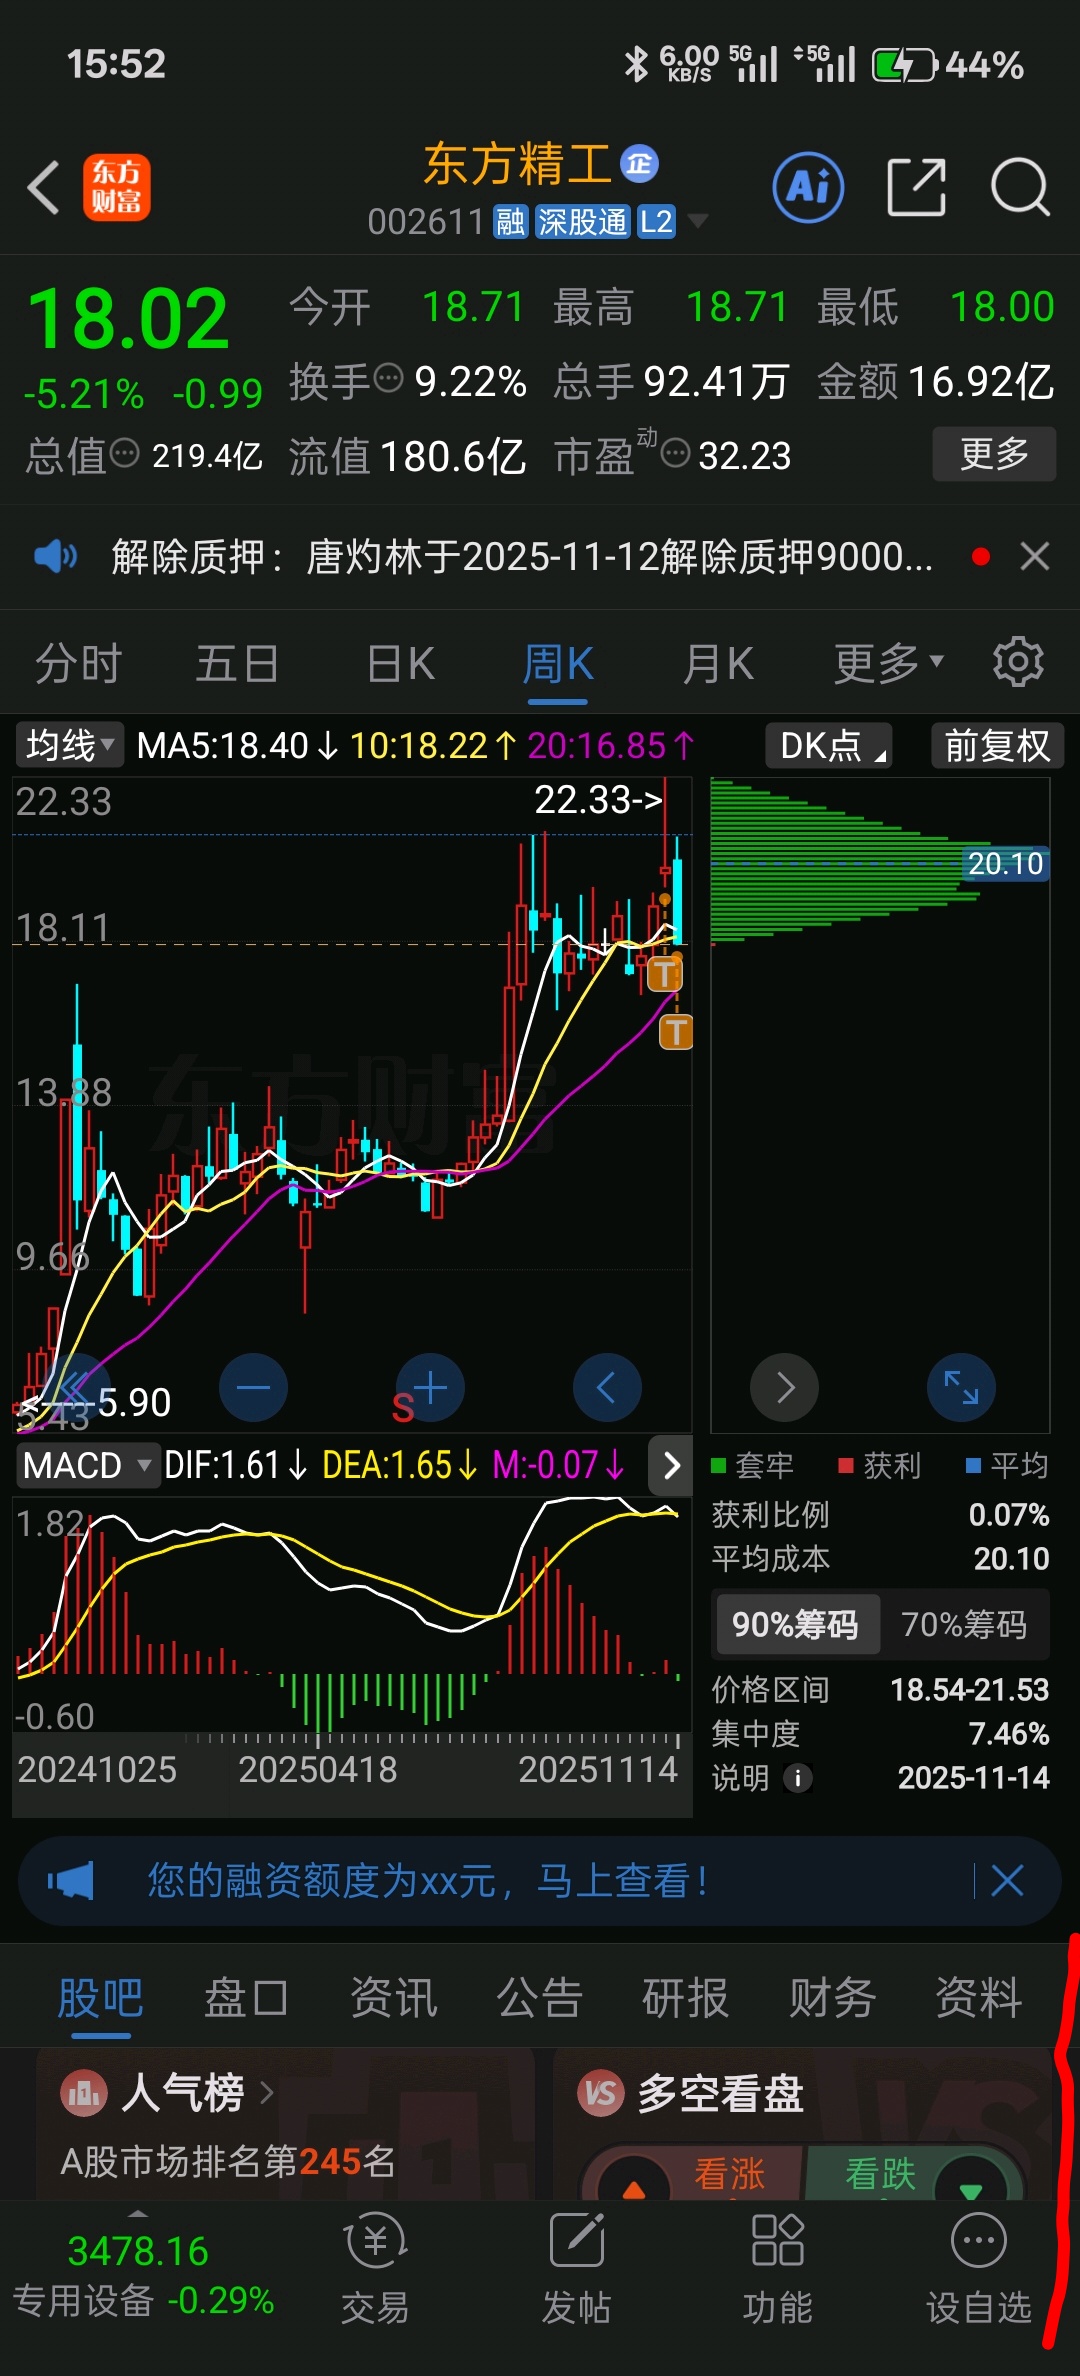Screen dimensions: 1080x2376
Task: Switch to 盘口 tab
Action: click(x=246, y=1998)
